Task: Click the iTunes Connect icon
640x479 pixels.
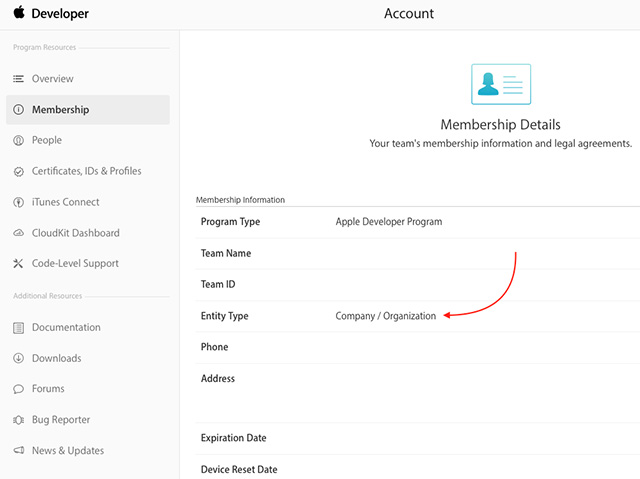Action: click(x=18, y=202)
